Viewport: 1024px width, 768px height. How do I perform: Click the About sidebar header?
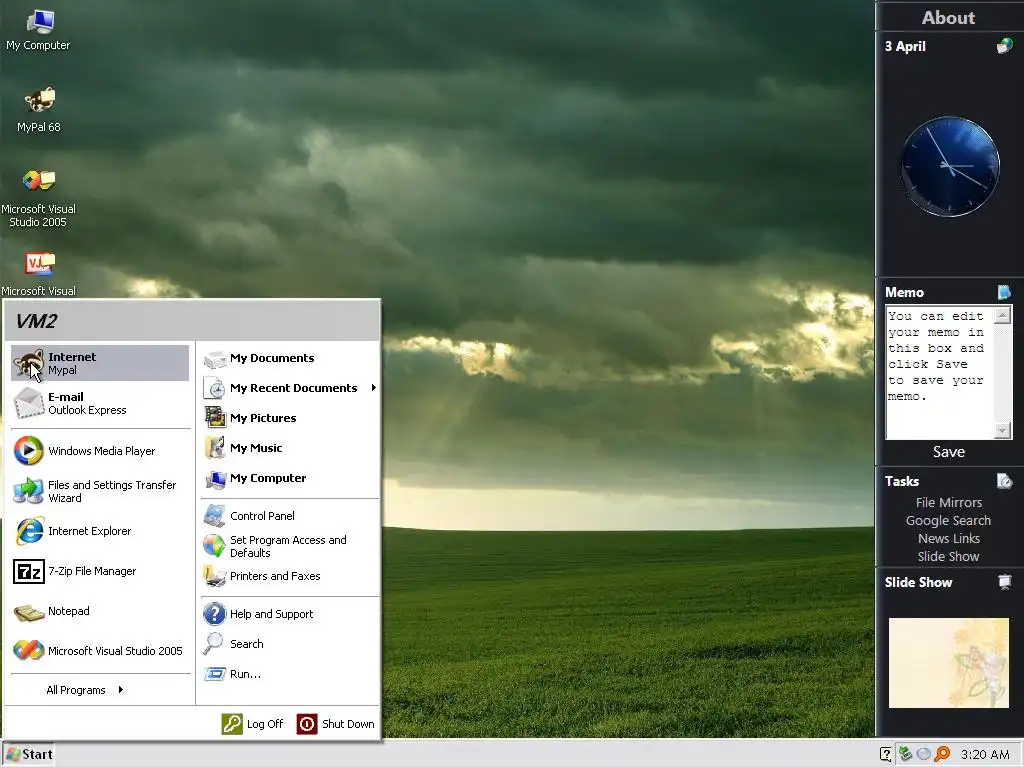948,18
